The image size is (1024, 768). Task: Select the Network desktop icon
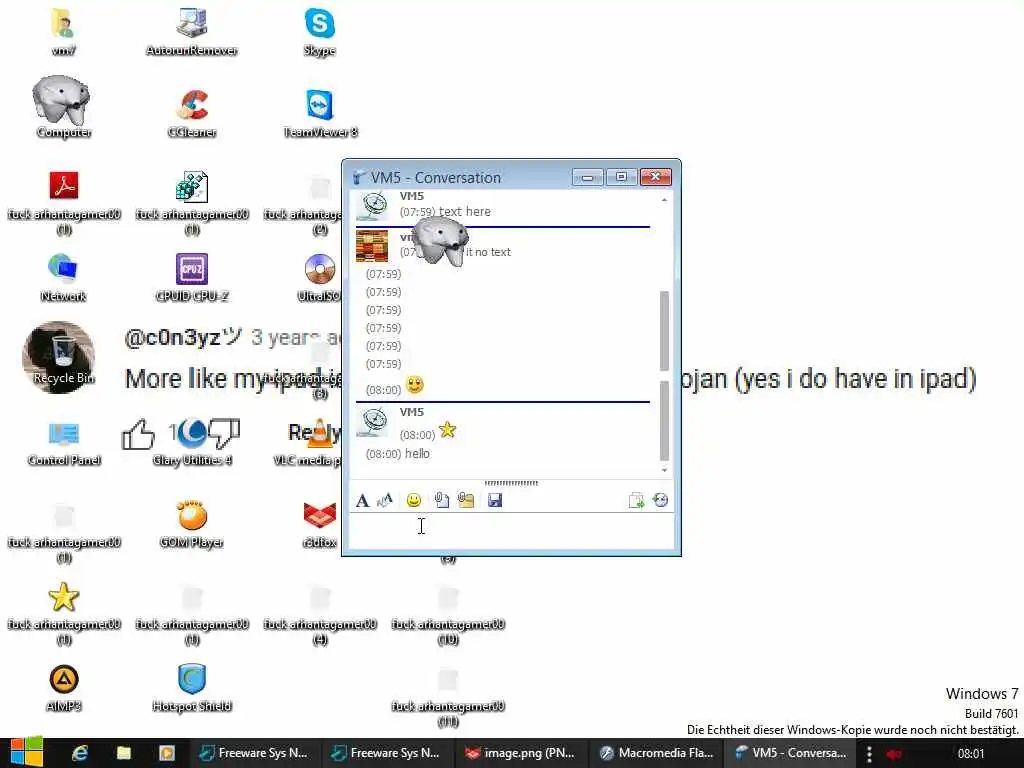63,277
